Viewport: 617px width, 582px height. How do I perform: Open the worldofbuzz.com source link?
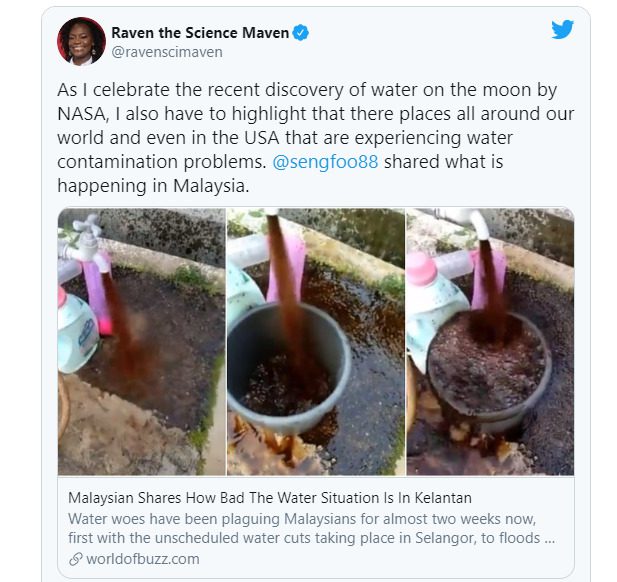click(142, 559)
